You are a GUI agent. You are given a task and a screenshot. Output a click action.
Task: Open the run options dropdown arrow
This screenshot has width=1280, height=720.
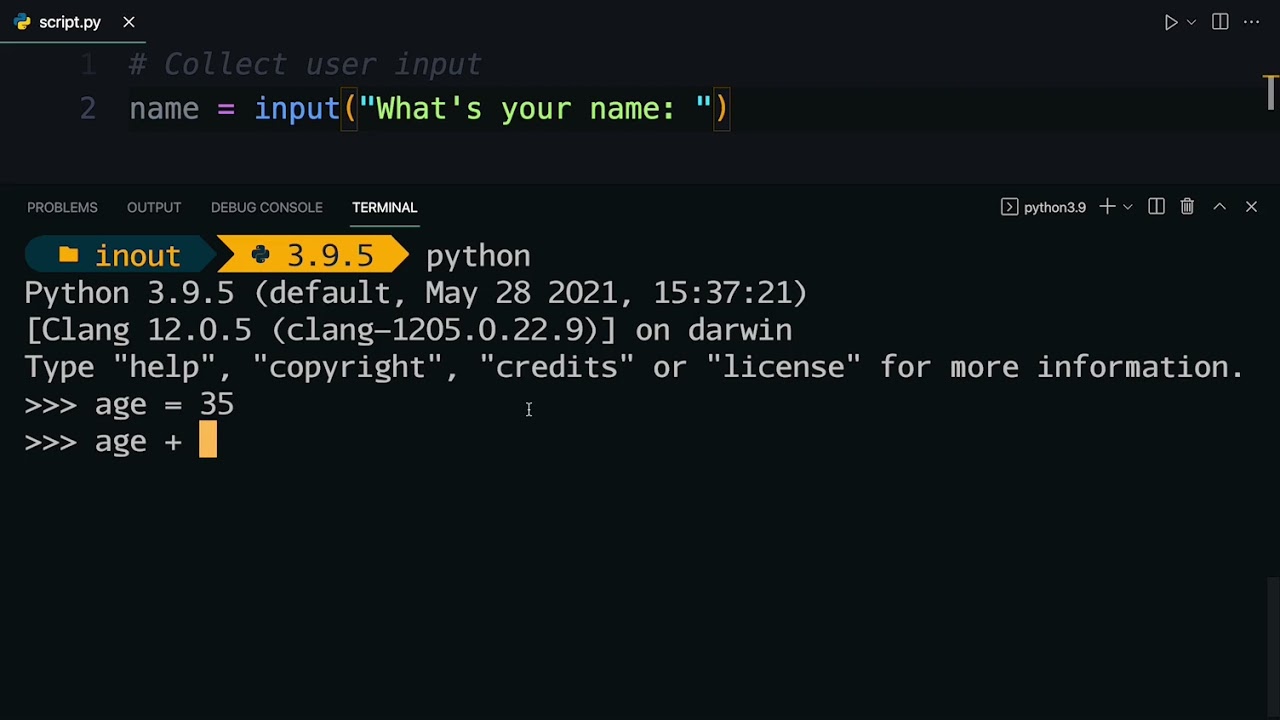1191,22
